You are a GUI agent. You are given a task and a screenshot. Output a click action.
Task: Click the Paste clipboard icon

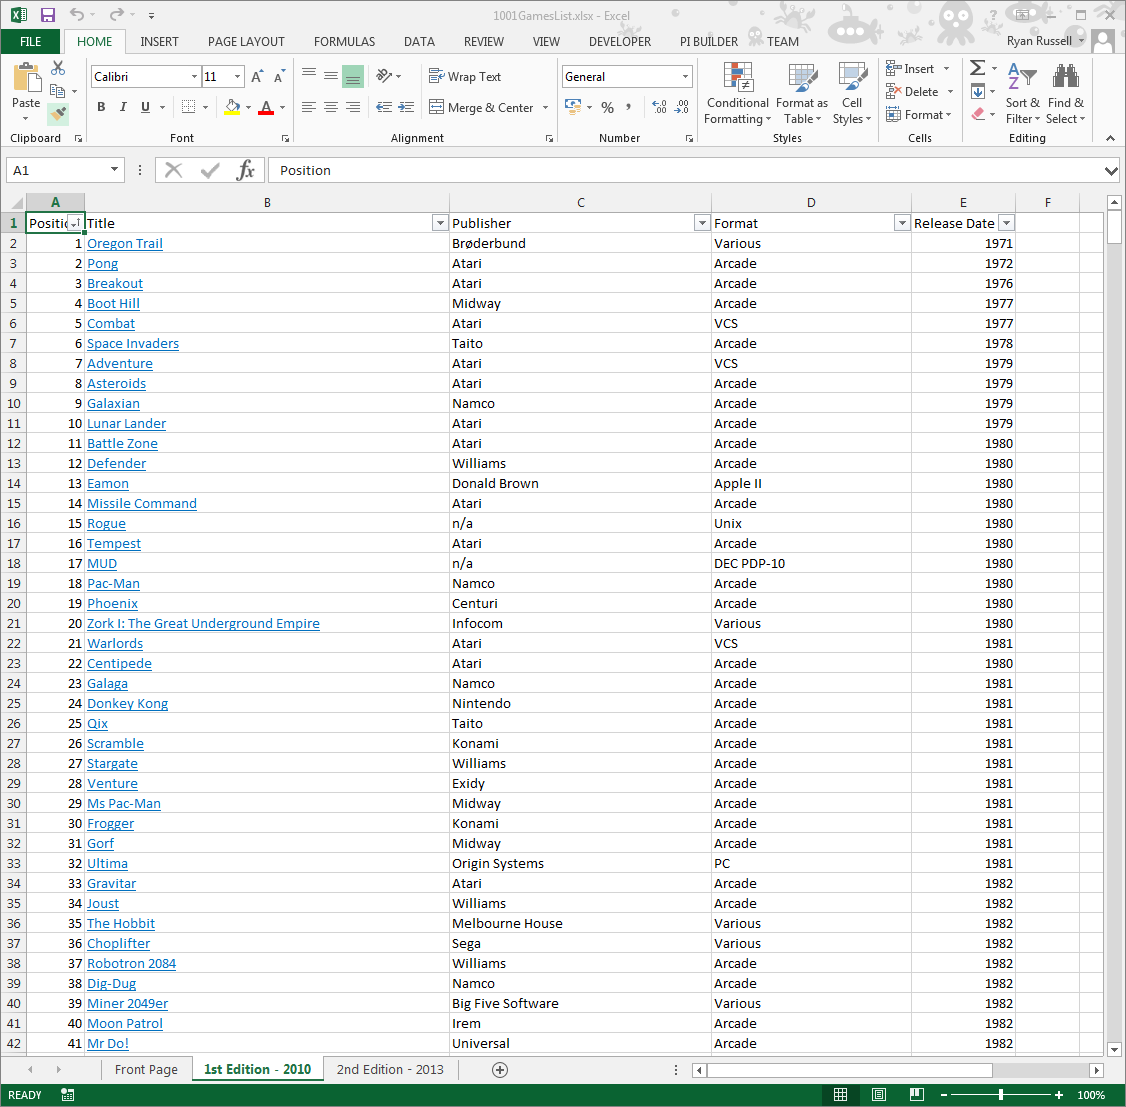tap(27, 78)
